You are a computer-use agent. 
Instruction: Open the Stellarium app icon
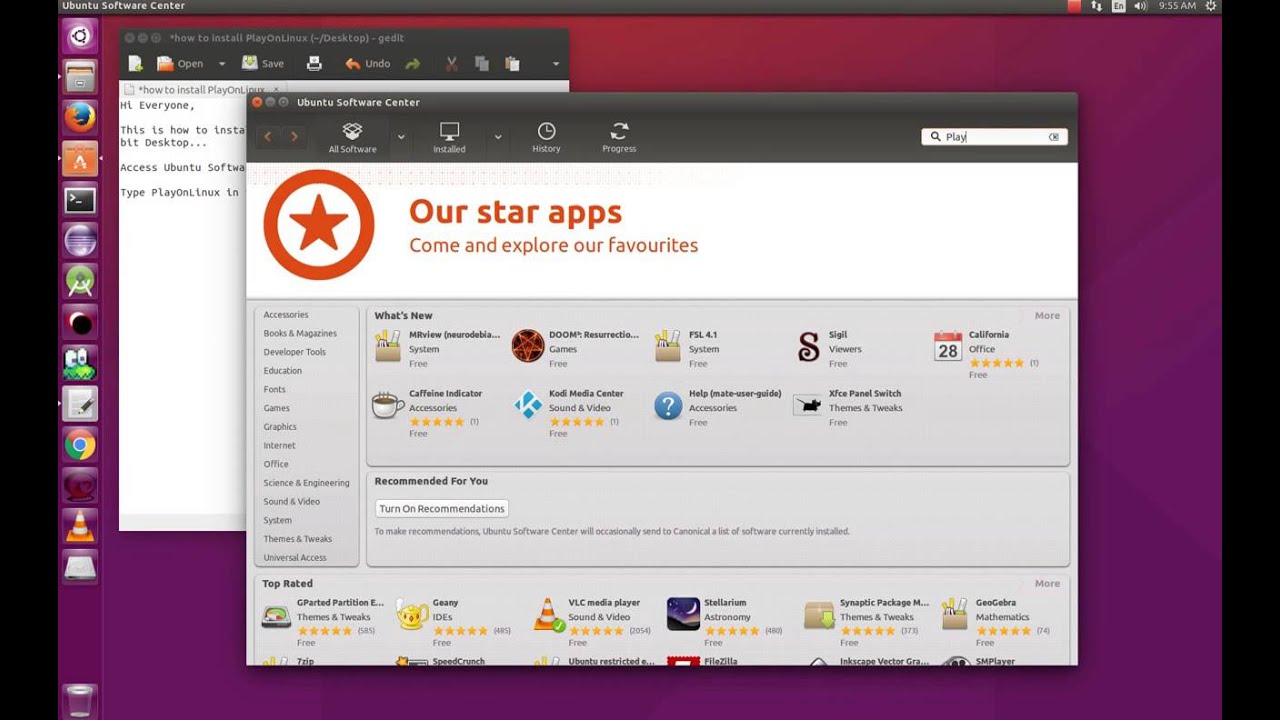(684, 615)
